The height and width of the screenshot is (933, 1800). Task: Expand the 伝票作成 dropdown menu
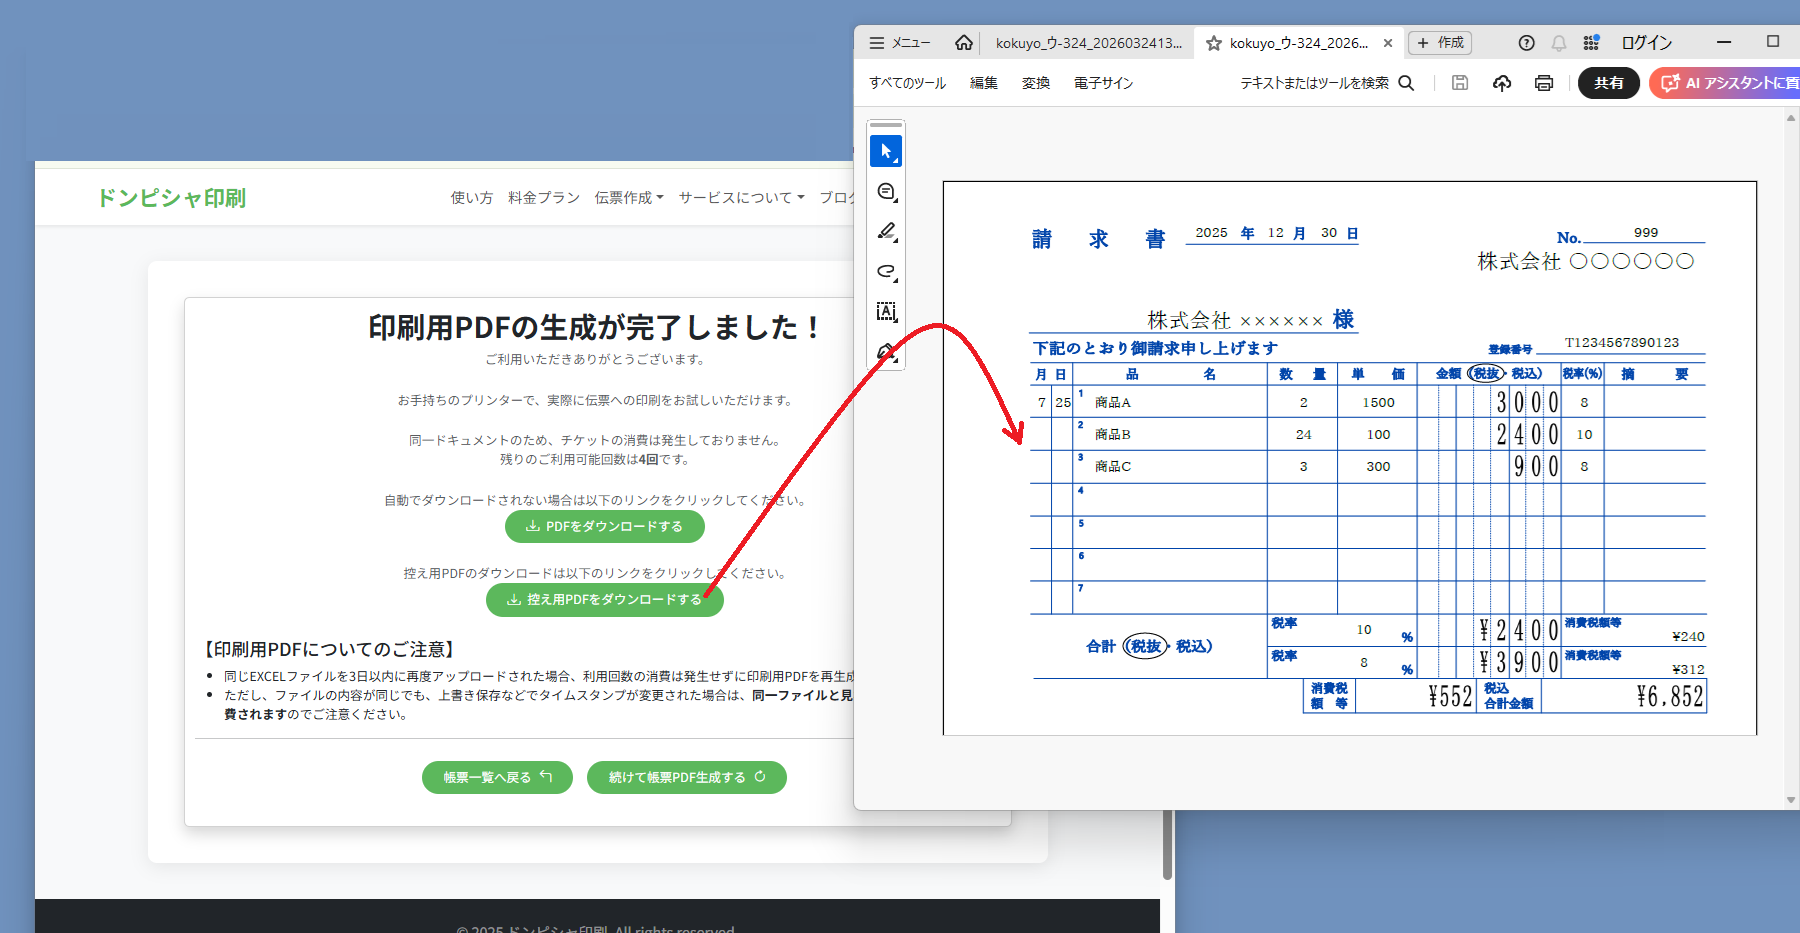click(x=629, y=198)
